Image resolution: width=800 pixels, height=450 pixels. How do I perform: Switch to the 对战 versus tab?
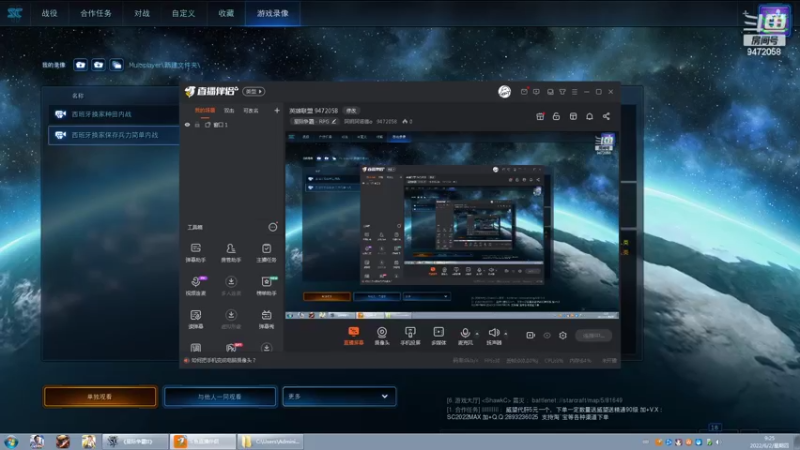[x=142, y=13]
